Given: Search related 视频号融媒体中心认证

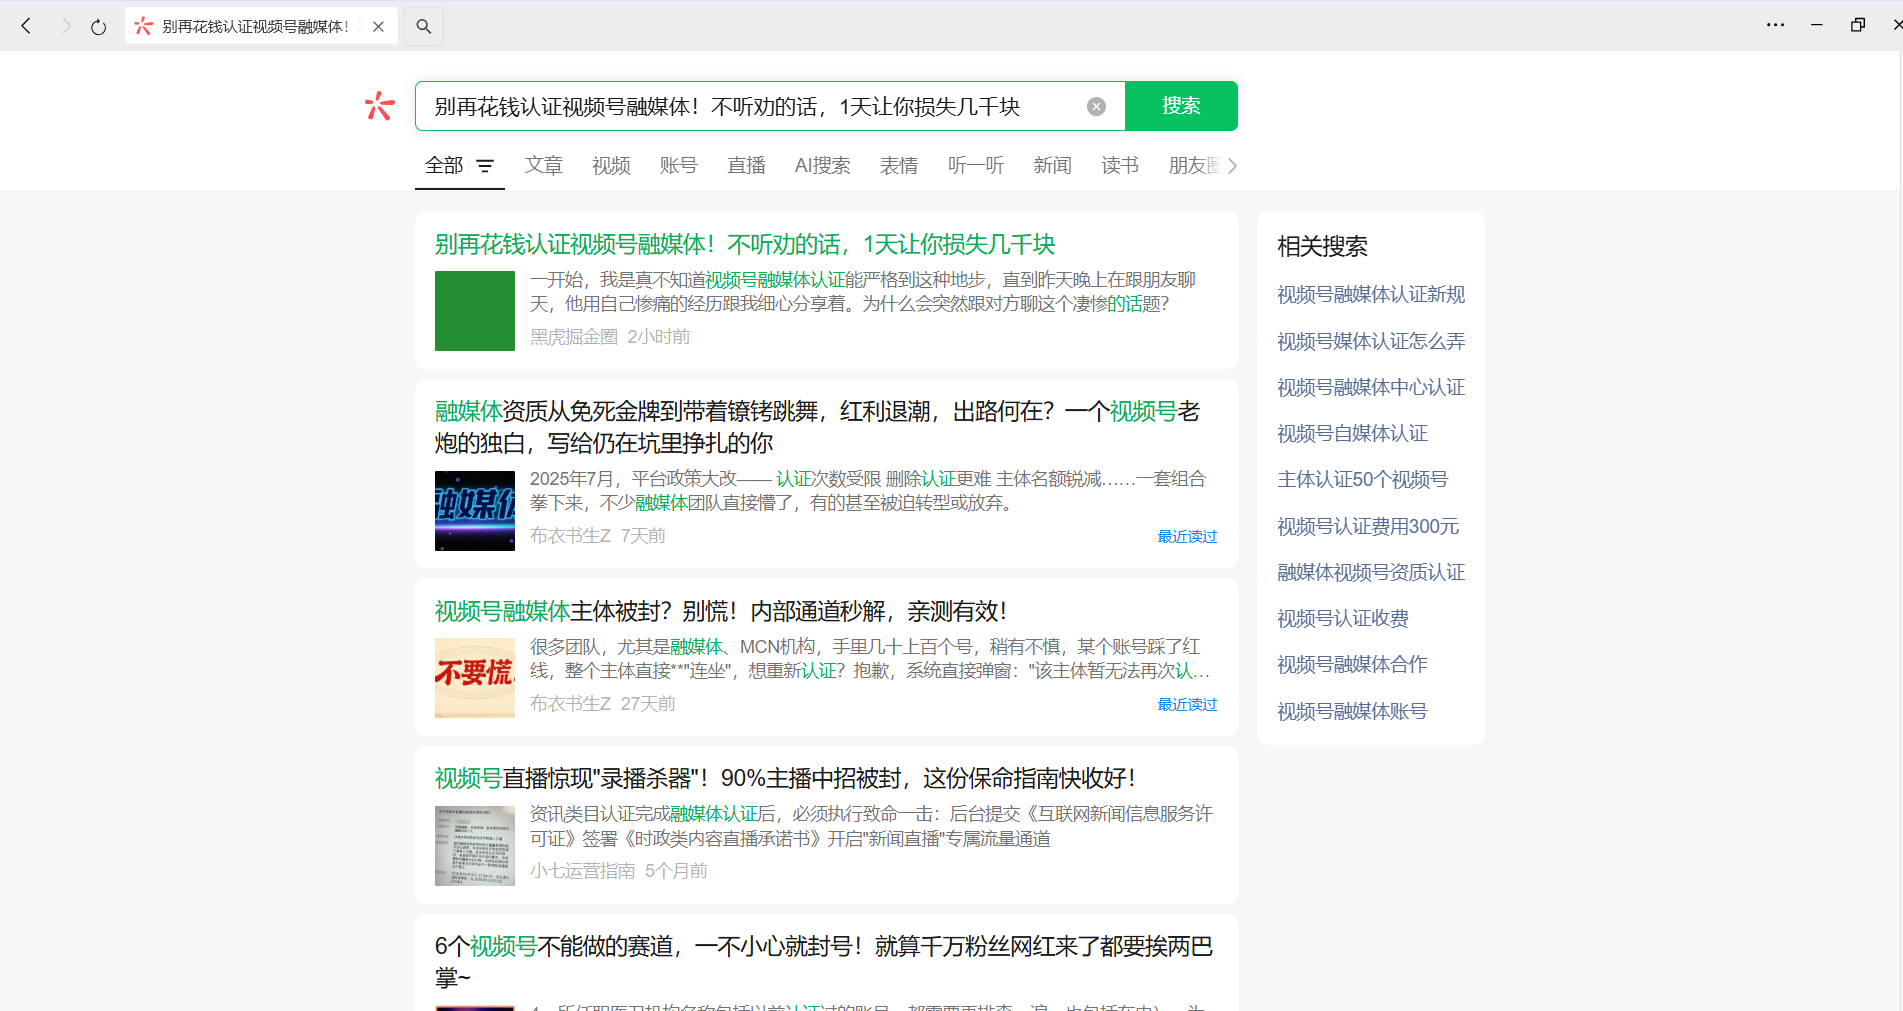Looking at the screenshot, I should point(1371,388).
